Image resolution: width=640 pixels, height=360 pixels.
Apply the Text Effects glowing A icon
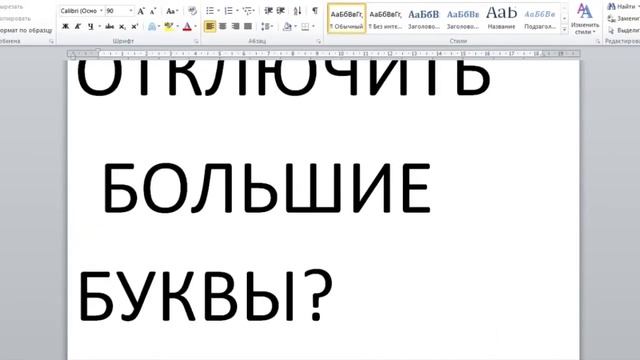point(152,27)
